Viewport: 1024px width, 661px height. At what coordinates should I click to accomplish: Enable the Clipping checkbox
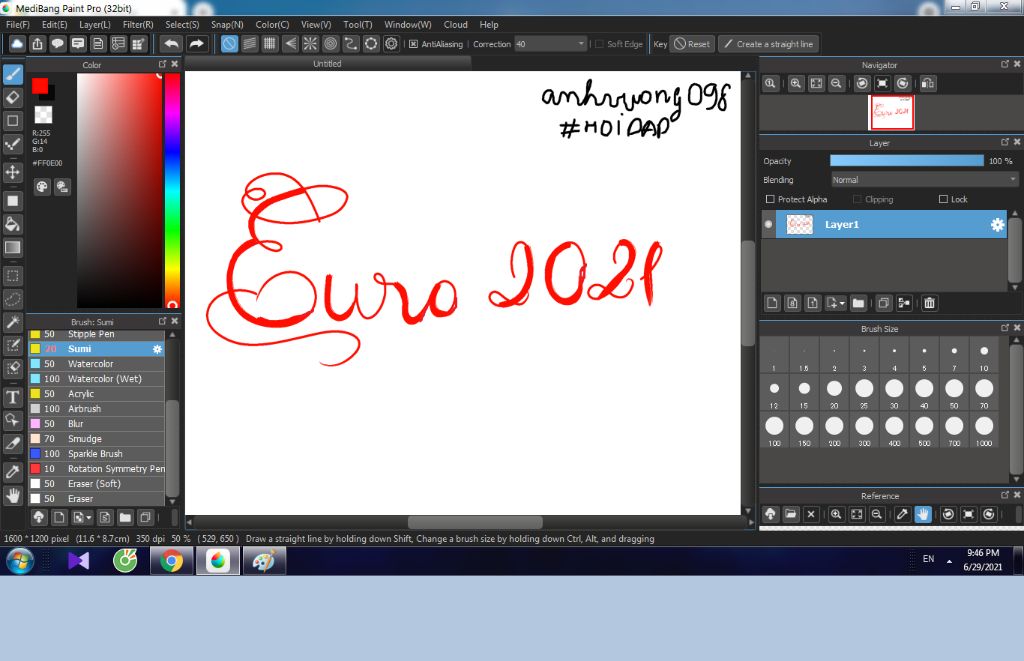tap(857, 199)
